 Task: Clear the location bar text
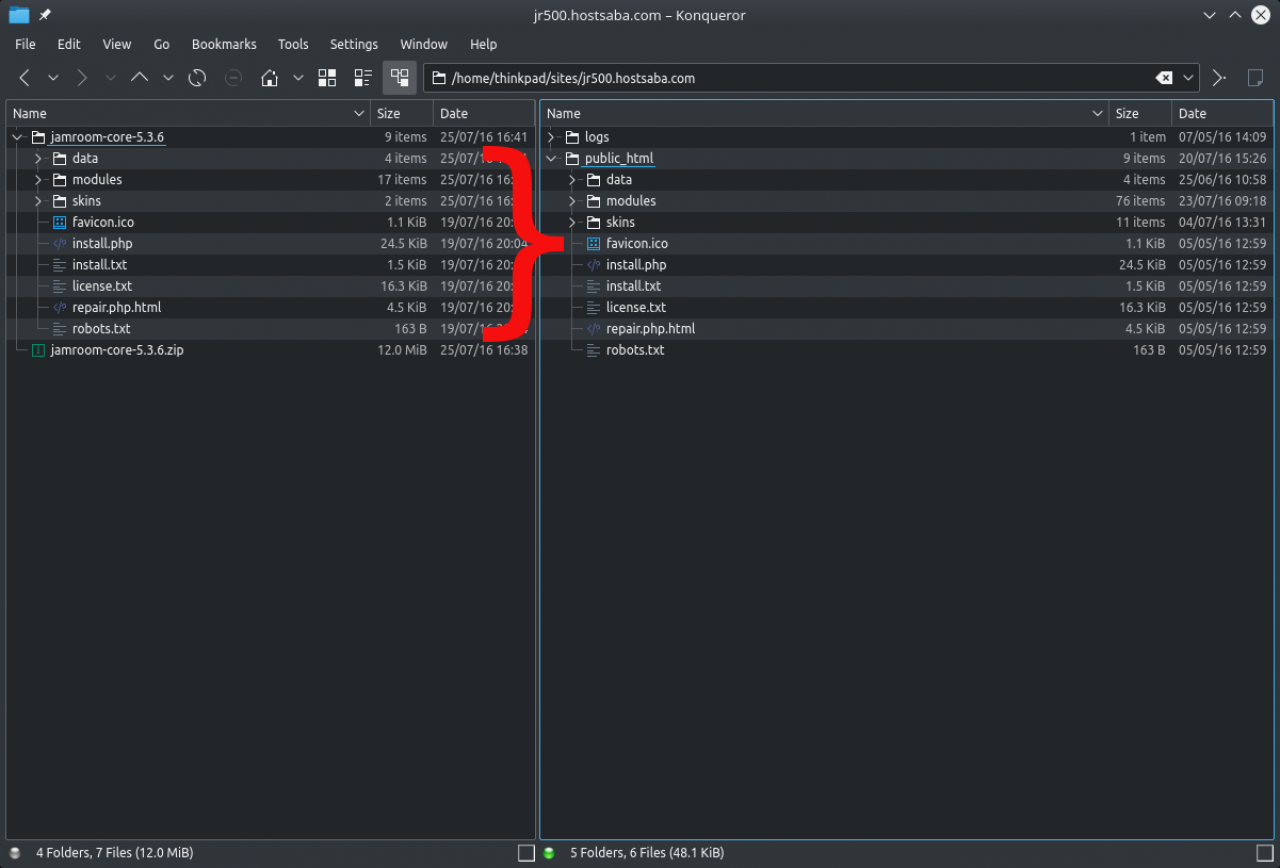point(1164,78)
